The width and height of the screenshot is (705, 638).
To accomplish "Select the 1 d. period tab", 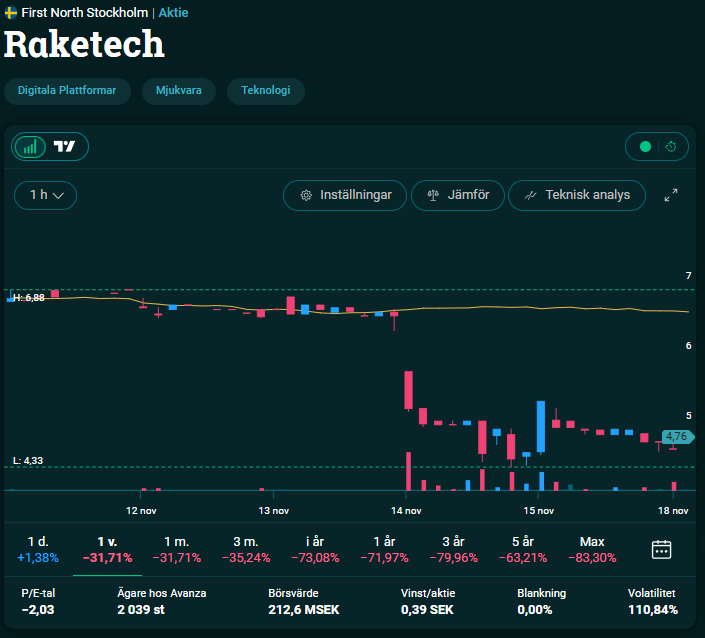I will click(x=38, y=549).
